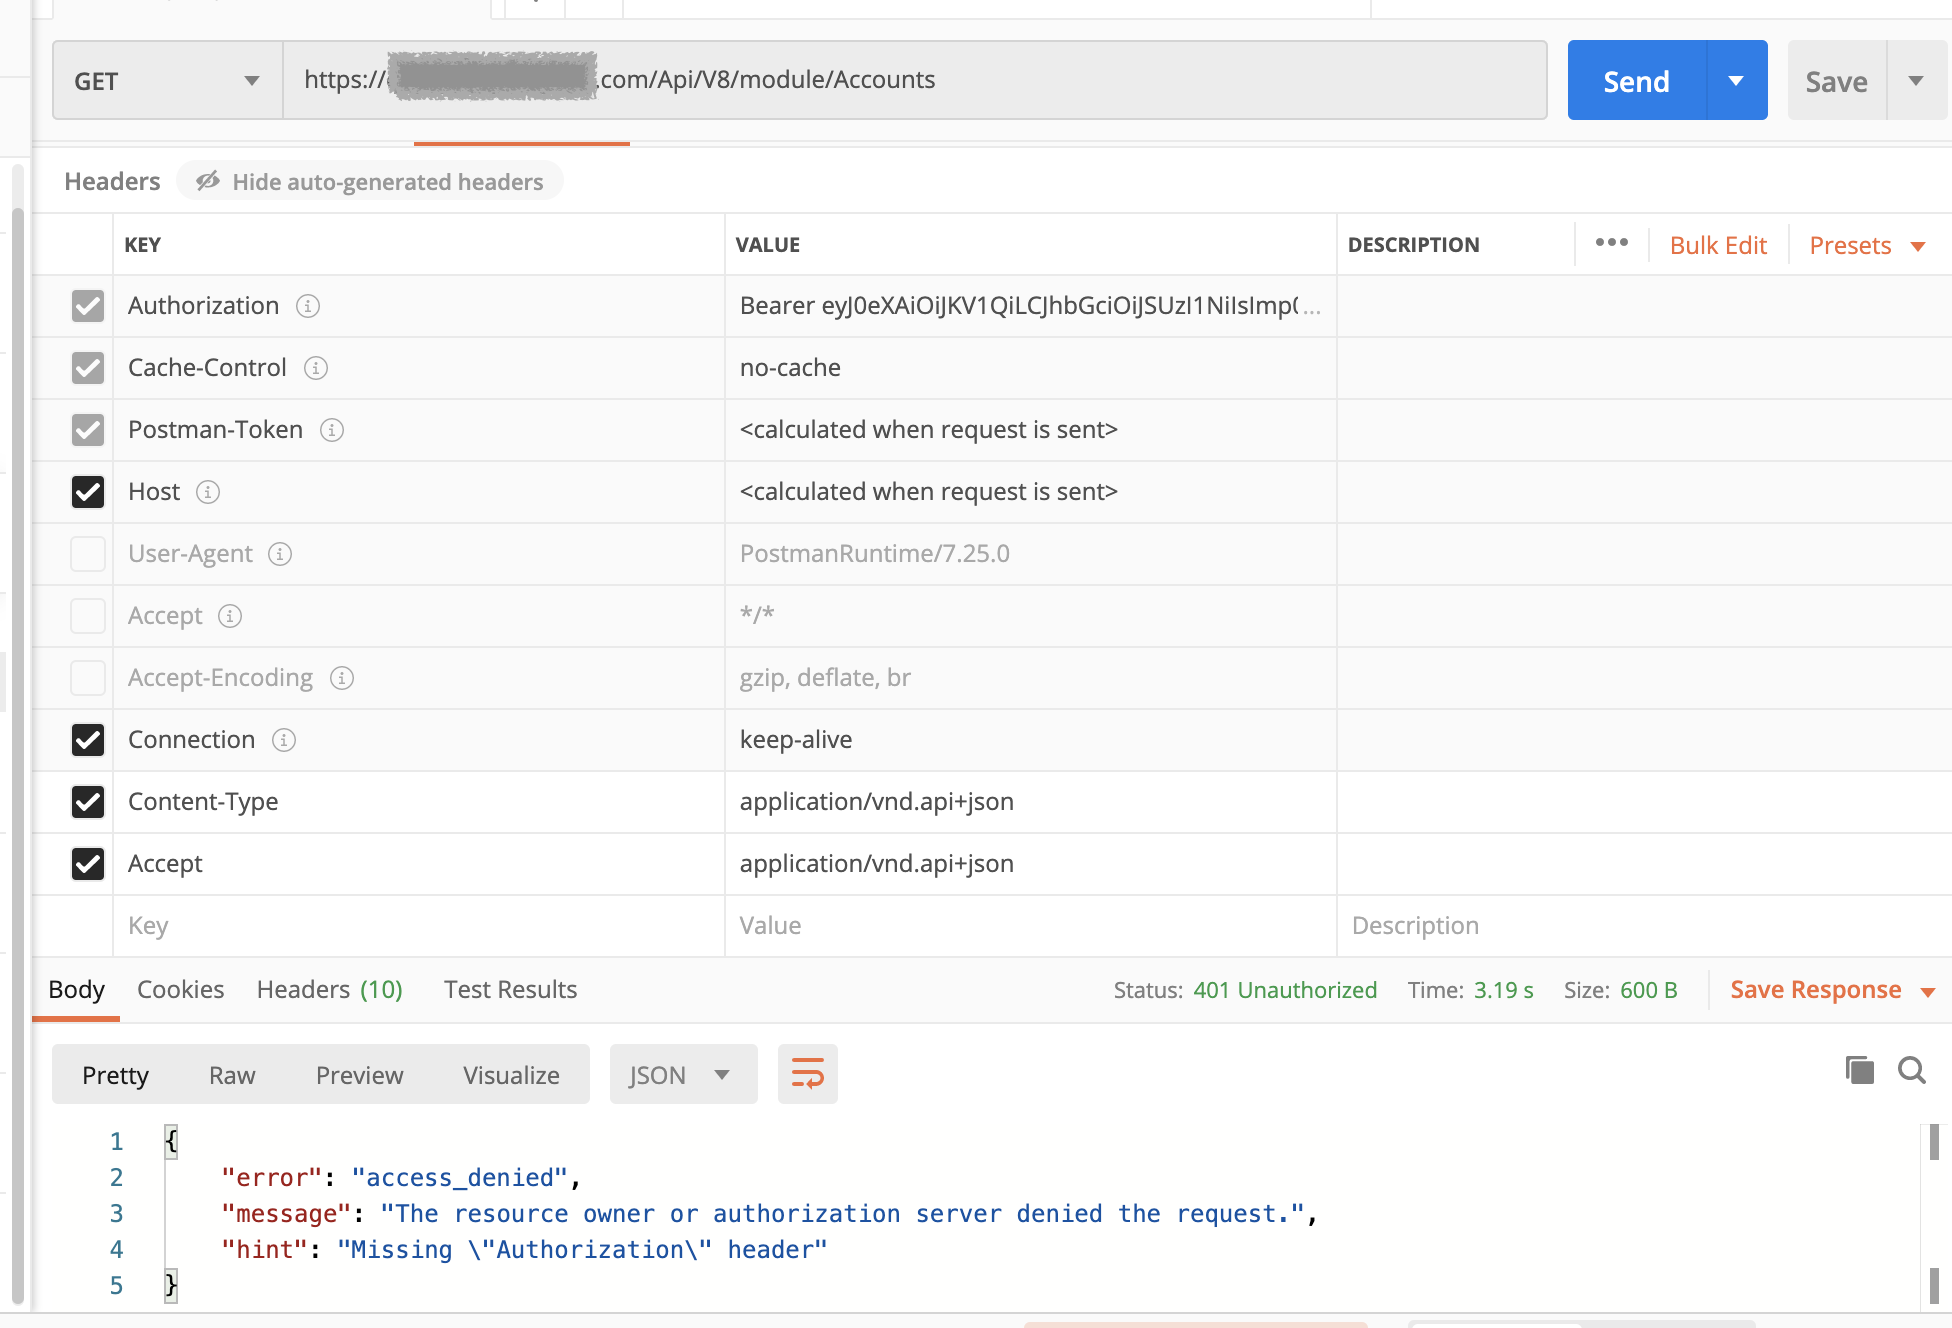Click the Missing Authorization header hint text
Viewport: 1952px width, 1328px height.
tap(582, 1250)
